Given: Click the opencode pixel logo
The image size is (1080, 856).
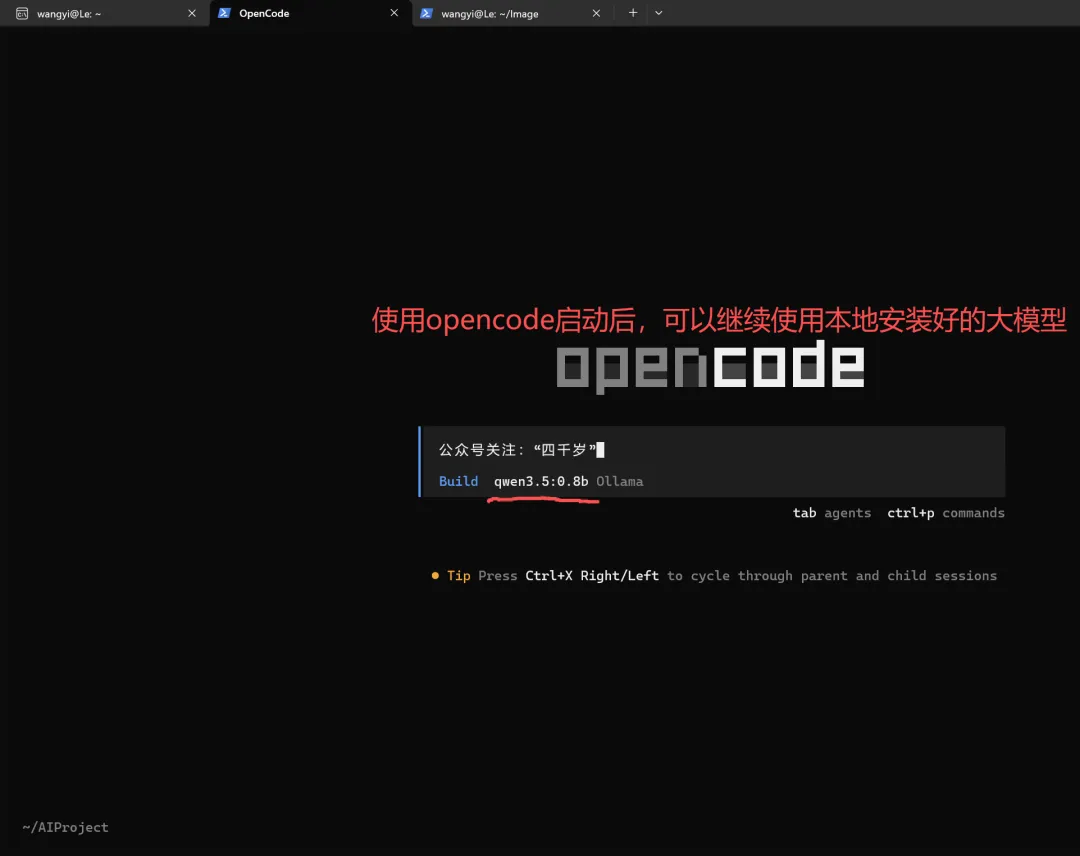Looking at the screenshot, I should [x=710, y=366].
